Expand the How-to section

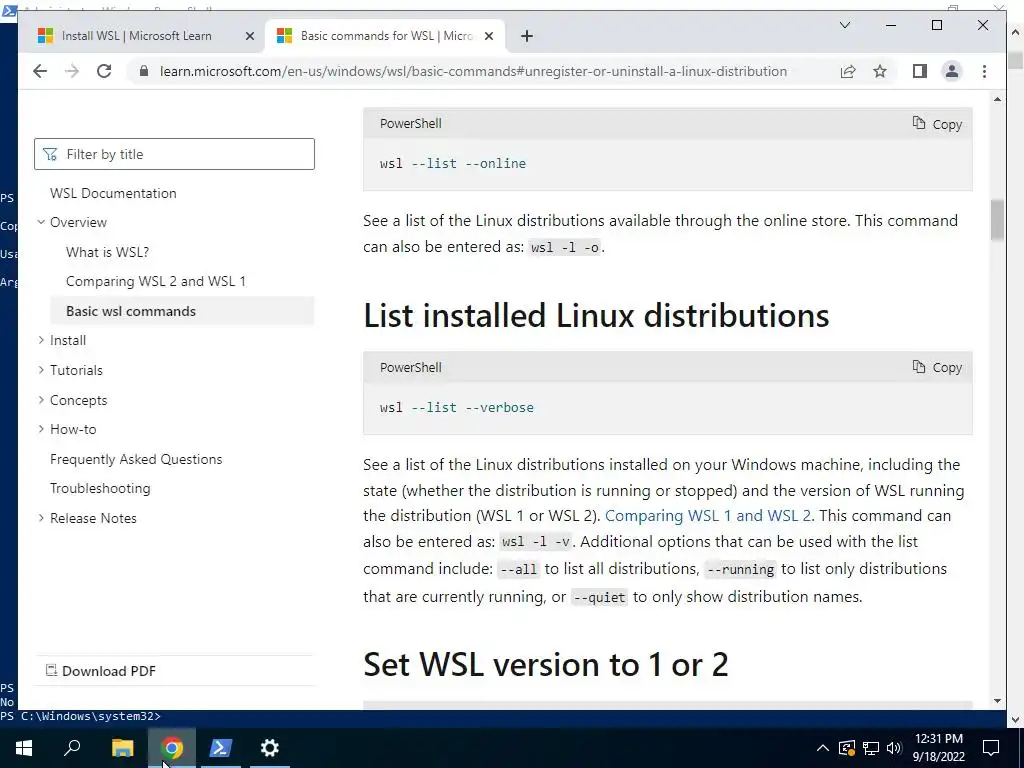click(41, 429)
